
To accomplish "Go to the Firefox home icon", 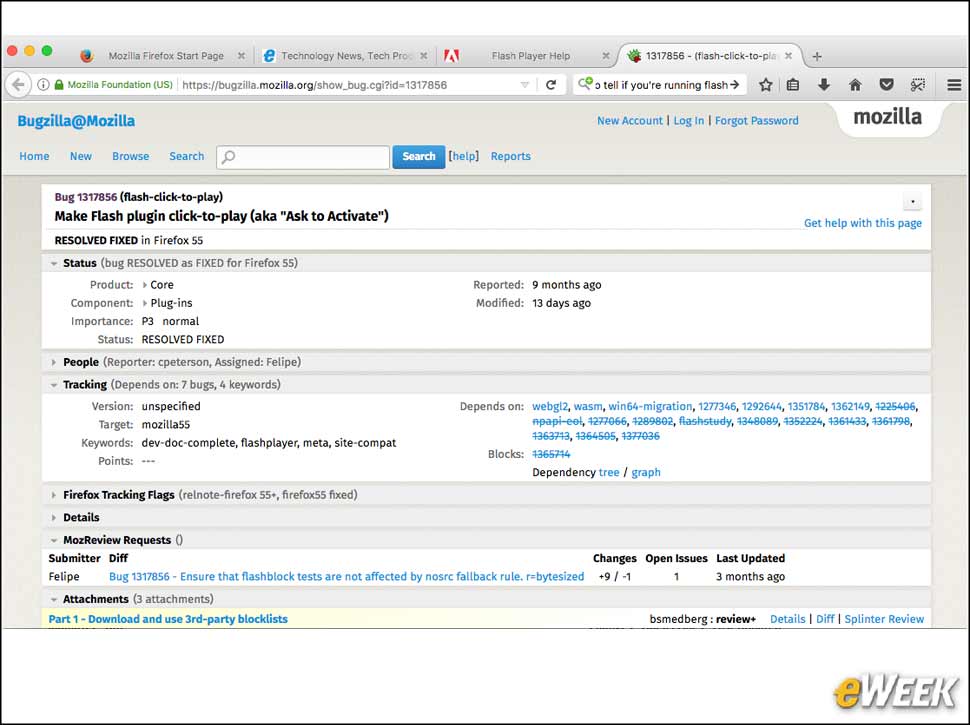I will coord(855,85).
